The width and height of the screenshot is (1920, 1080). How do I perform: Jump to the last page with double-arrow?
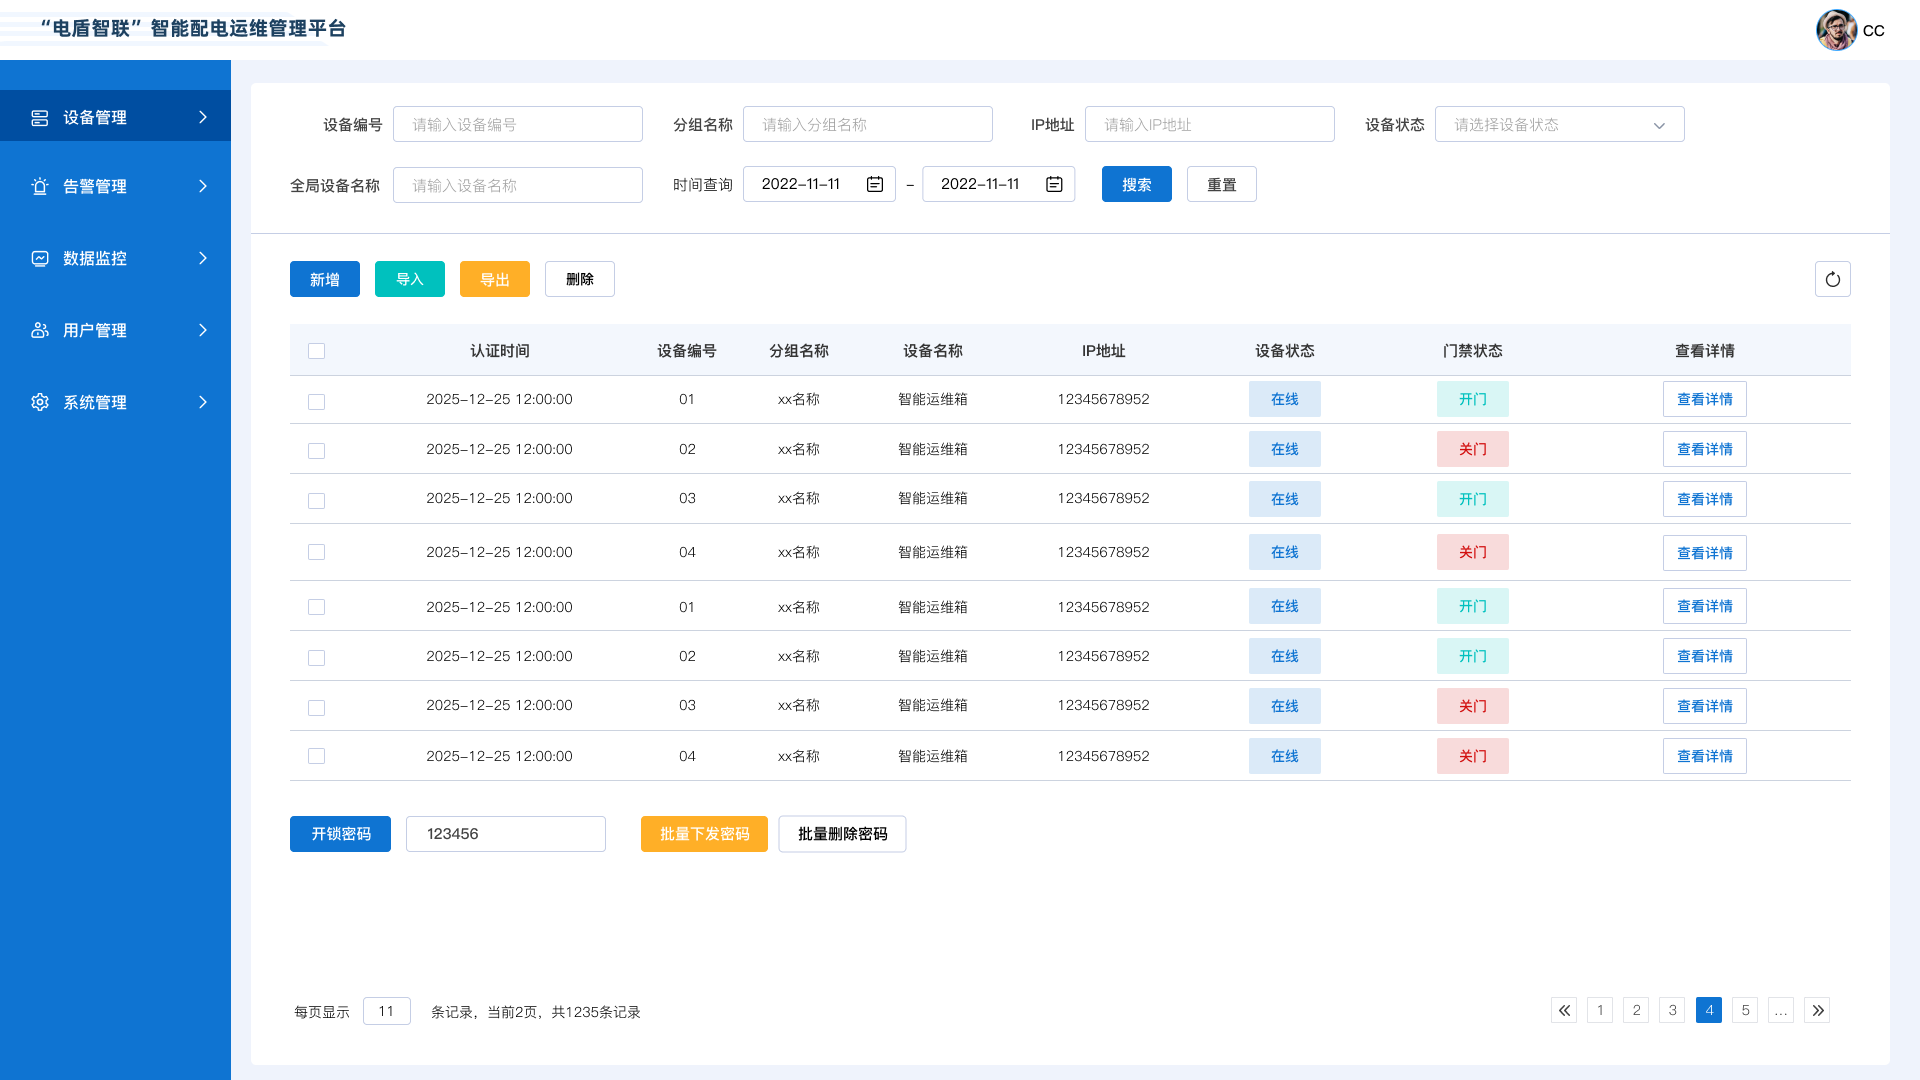[1817, 1010]
